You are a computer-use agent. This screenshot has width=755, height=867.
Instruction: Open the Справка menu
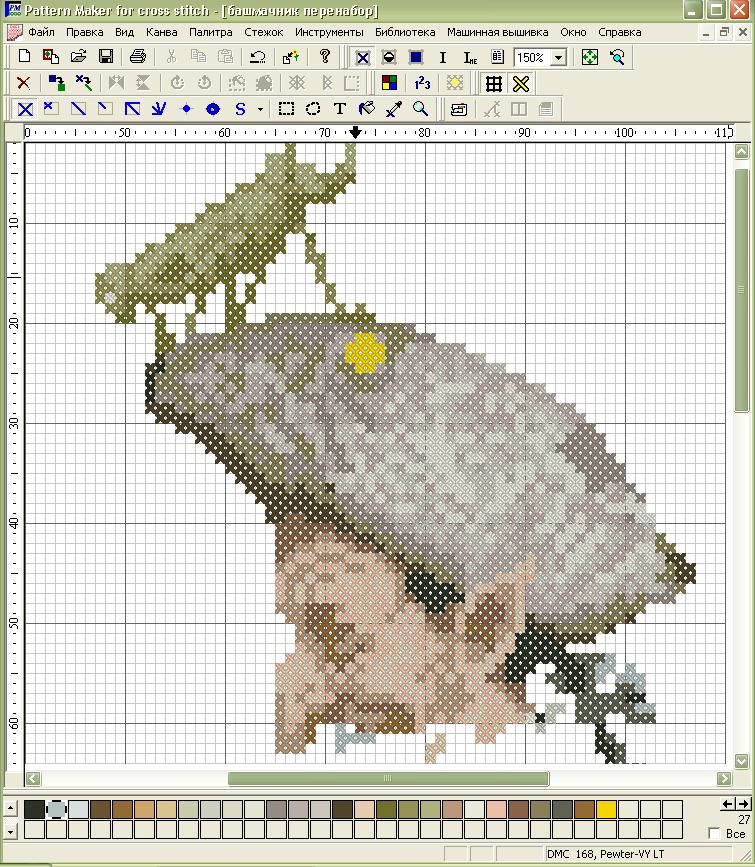pos(619,32)
